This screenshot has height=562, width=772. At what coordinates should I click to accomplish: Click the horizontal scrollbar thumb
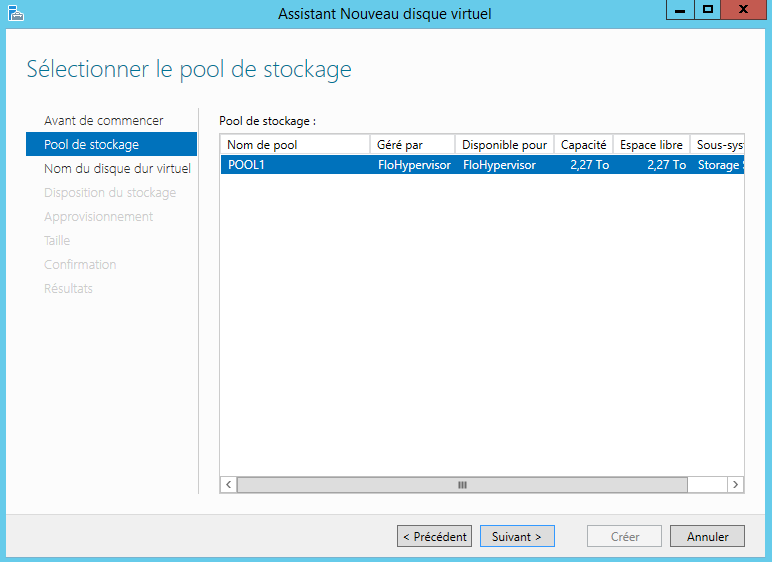462,485
